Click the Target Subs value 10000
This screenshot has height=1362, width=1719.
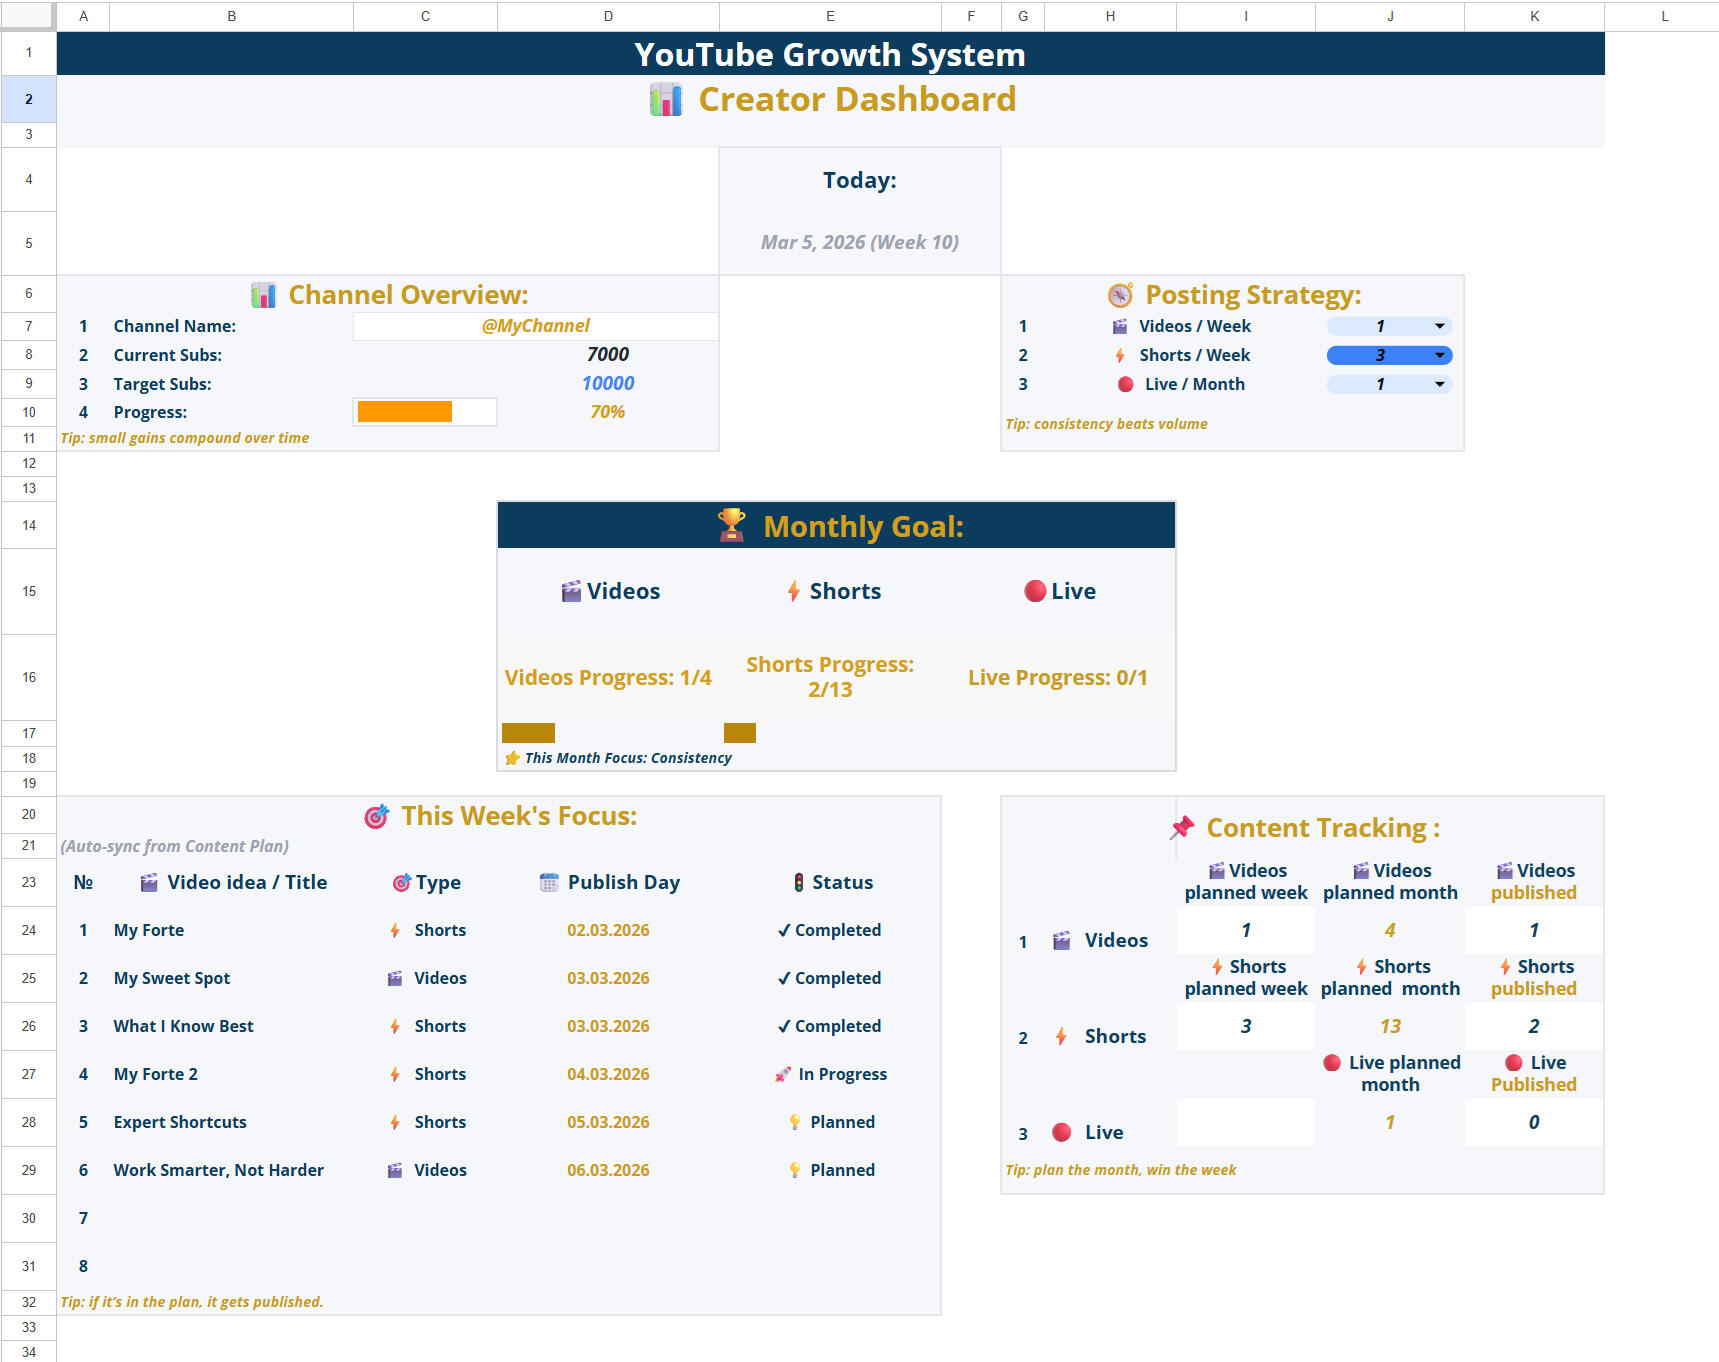[x=607, y=384]
